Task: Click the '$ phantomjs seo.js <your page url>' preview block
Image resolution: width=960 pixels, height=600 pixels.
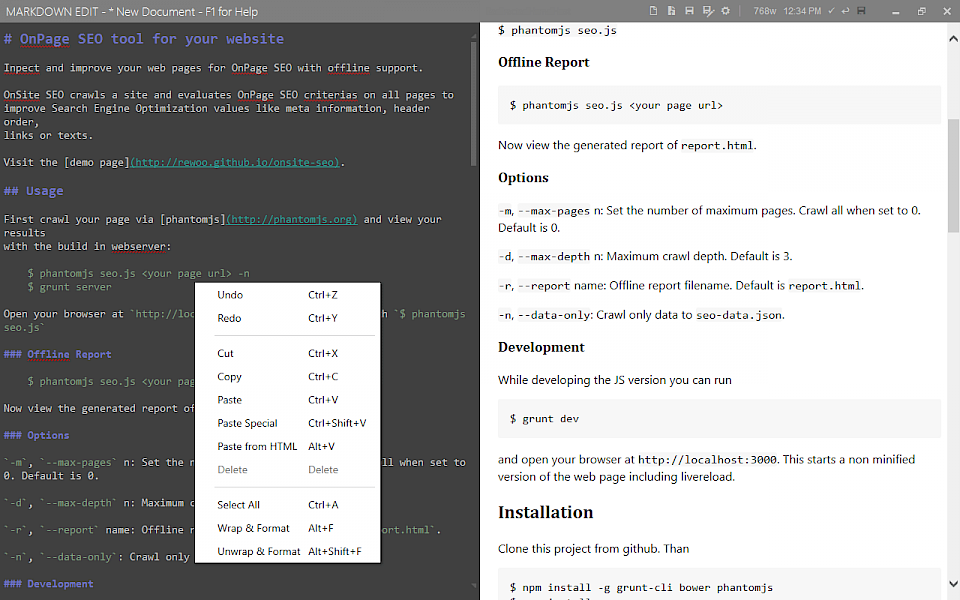Action: click(719, 105)
